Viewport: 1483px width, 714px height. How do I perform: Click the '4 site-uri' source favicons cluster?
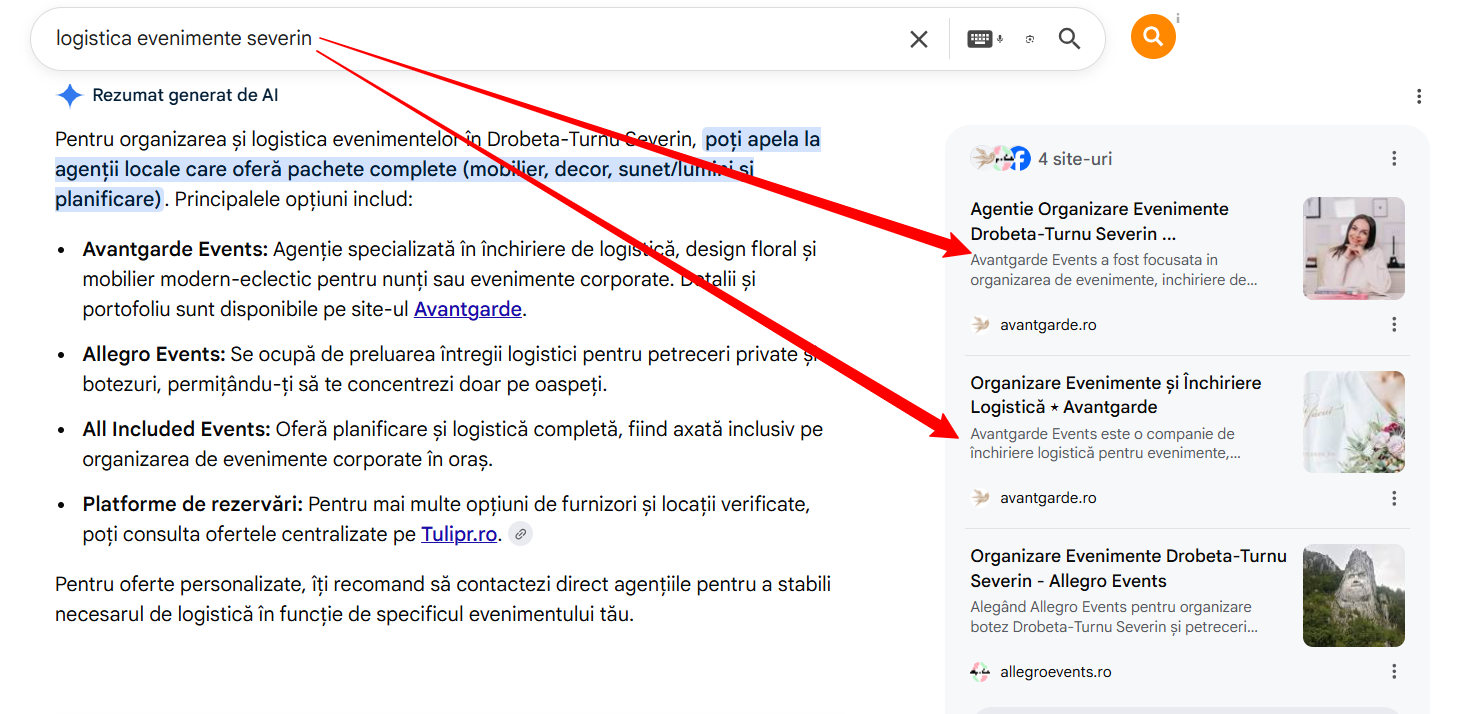tap(1000, 158)
